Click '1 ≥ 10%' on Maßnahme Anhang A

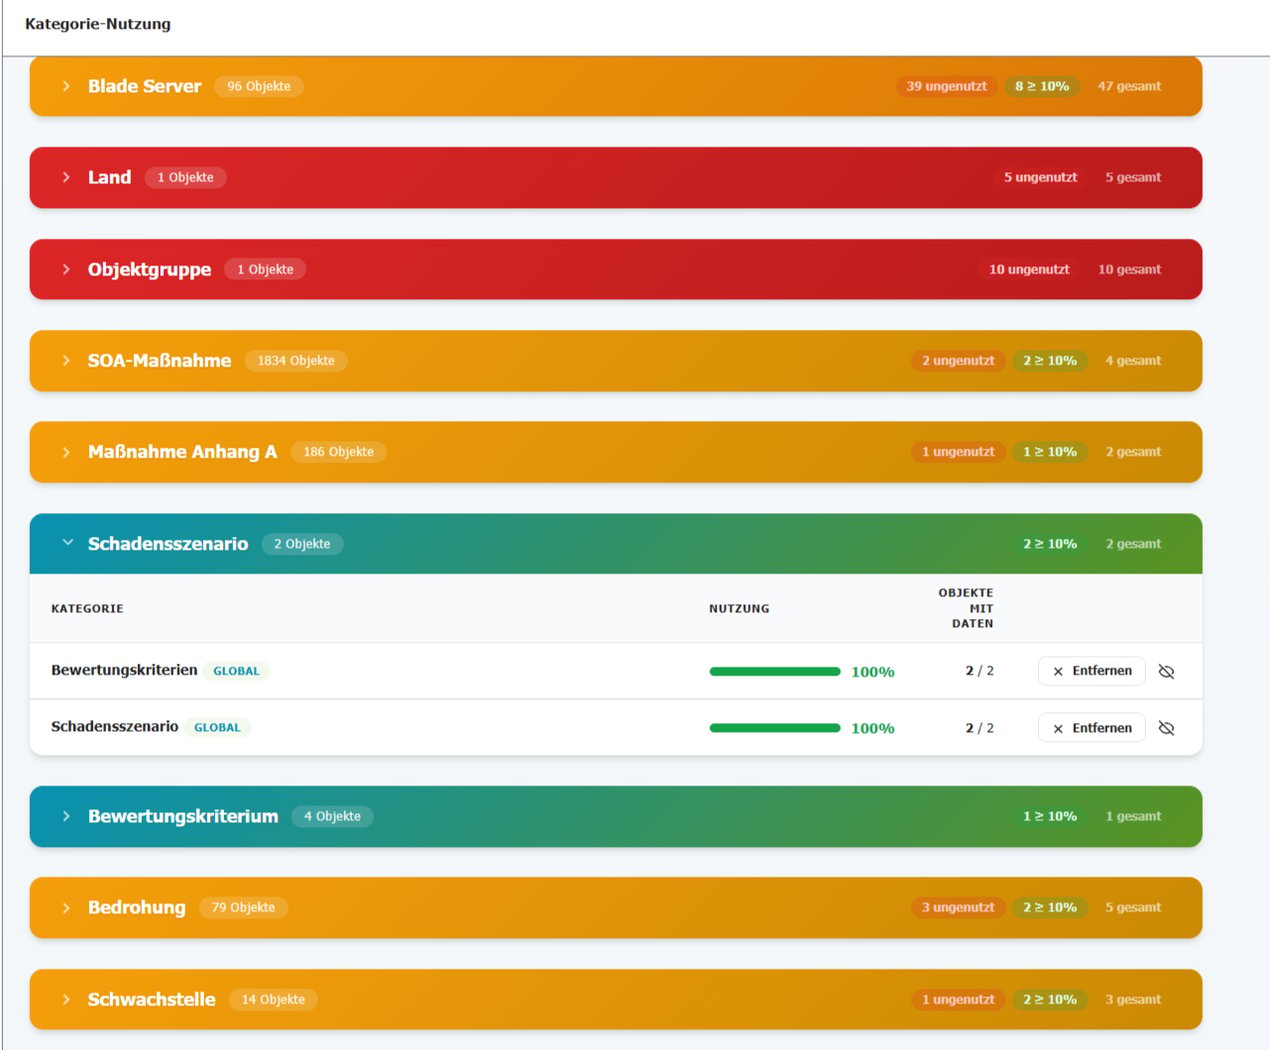tap(1050, 452)
